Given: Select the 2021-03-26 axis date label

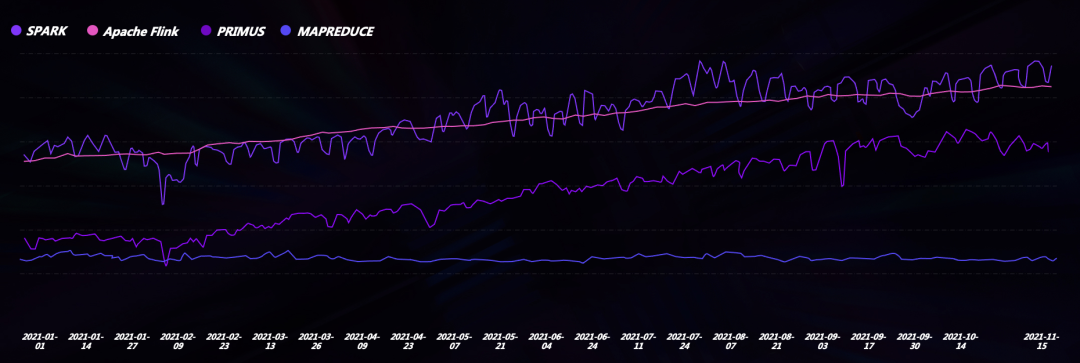Looking at the screenshot, I should (x=316, y=342).
